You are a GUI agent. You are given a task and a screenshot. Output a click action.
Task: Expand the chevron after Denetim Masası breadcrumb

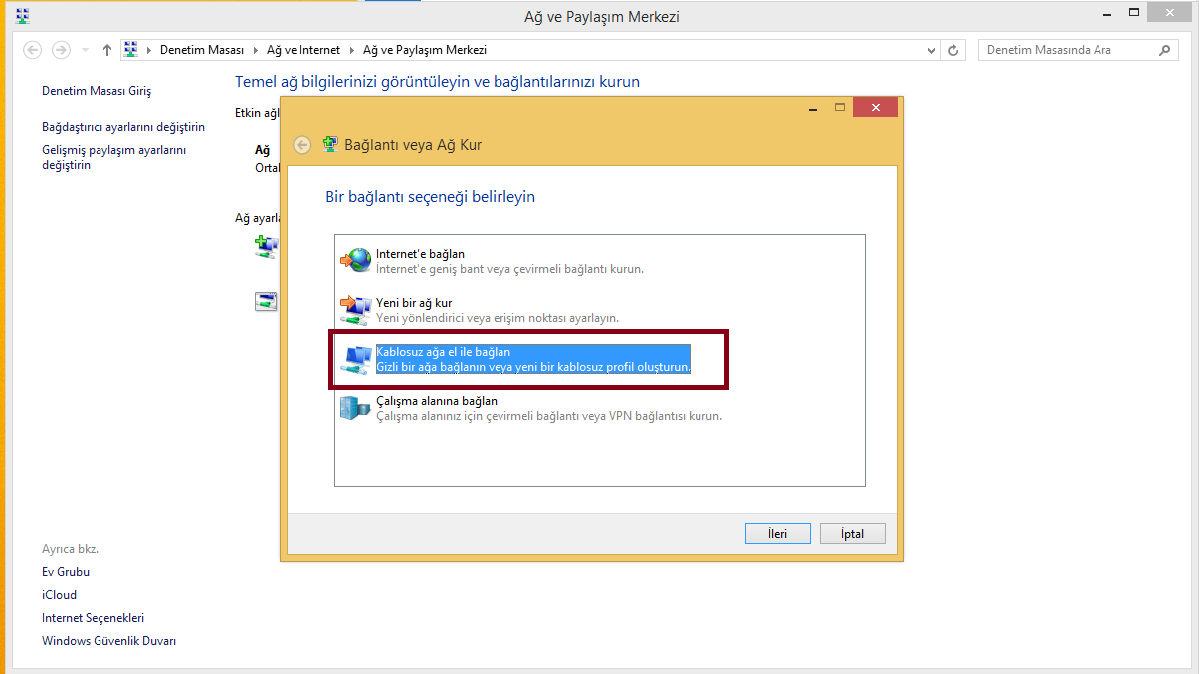(x=256, y=50)
